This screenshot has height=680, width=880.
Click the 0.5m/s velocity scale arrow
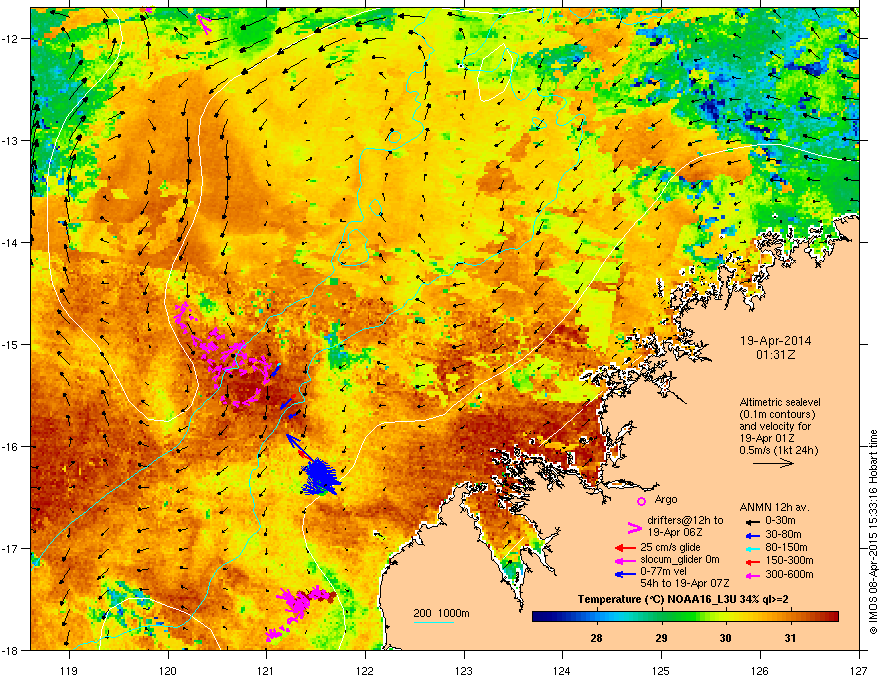(773, 463)
